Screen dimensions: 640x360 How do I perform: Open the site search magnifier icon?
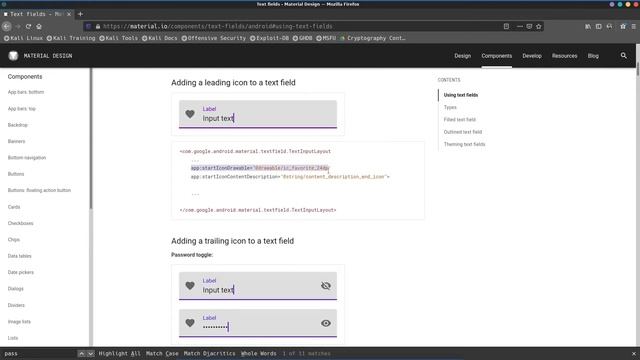click(x=624, y=55)
